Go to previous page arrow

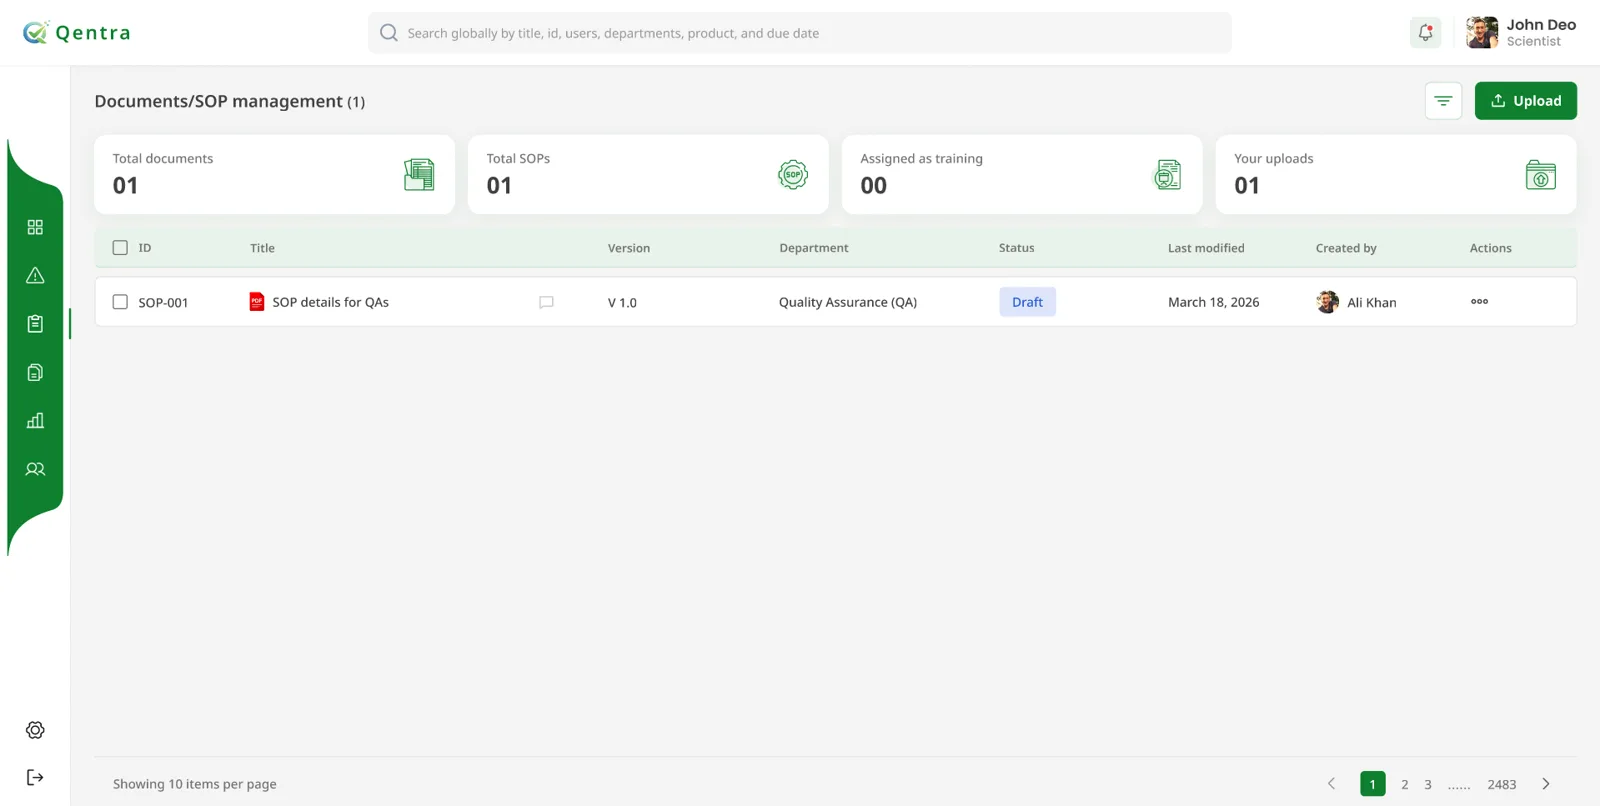[x=1331, y=784]
